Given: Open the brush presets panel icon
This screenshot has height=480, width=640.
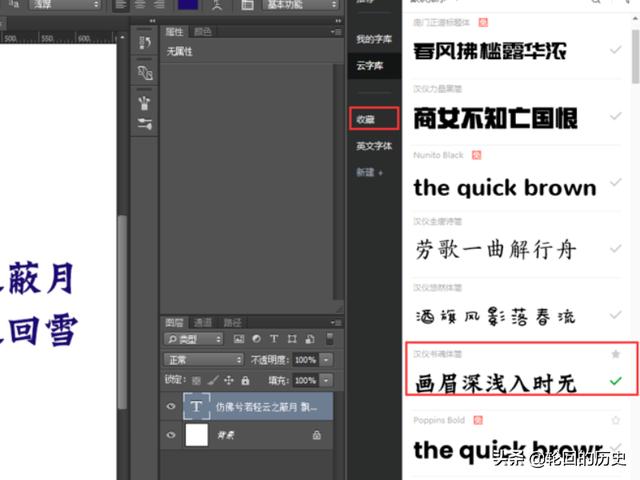Looking at the screenshot, I should click(x=145, y=101).
